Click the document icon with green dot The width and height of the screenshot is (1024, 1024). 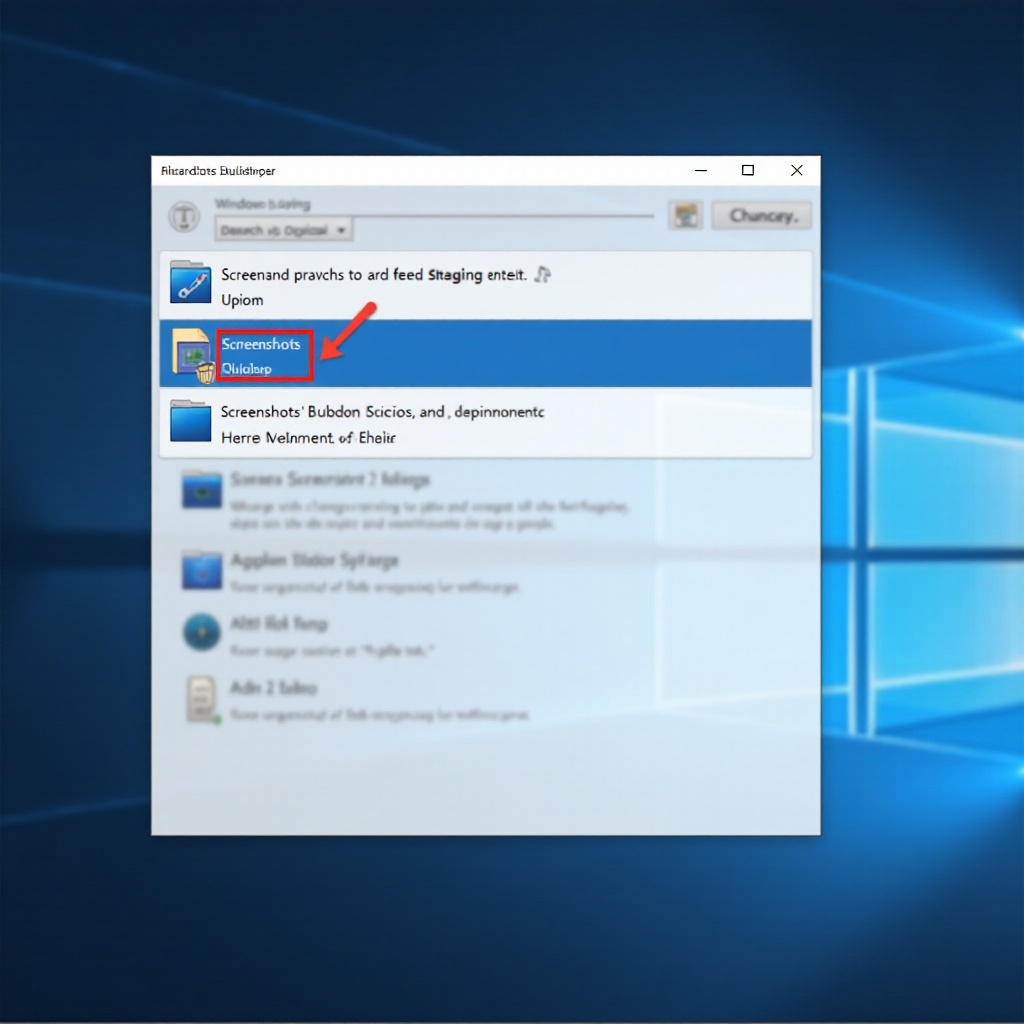[x=201, y=699]
